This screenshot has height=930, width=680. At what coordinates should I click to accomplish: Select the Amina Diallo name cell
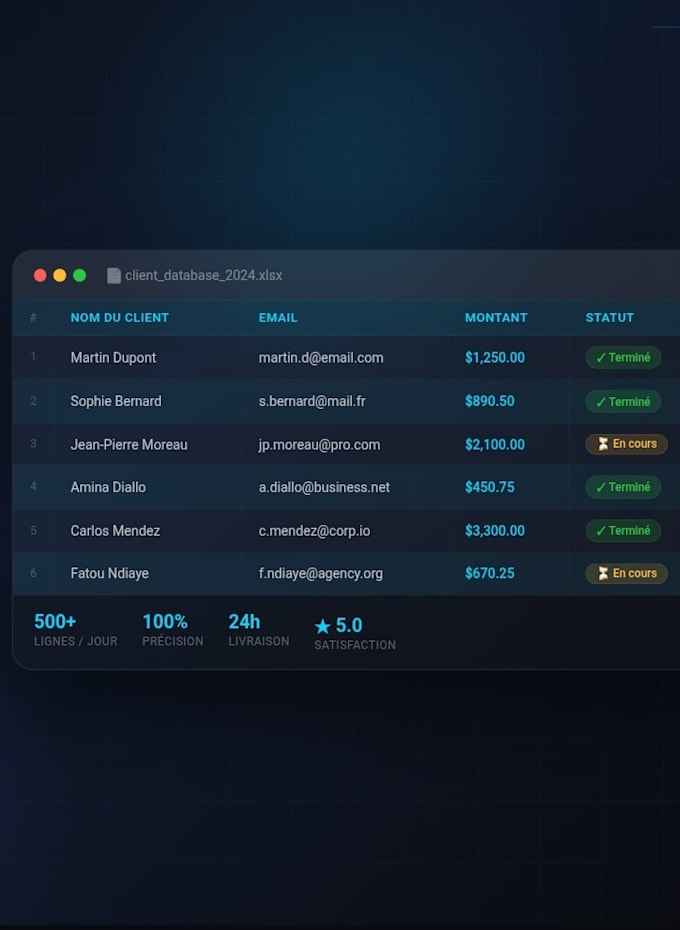click(x=108, y=487)
